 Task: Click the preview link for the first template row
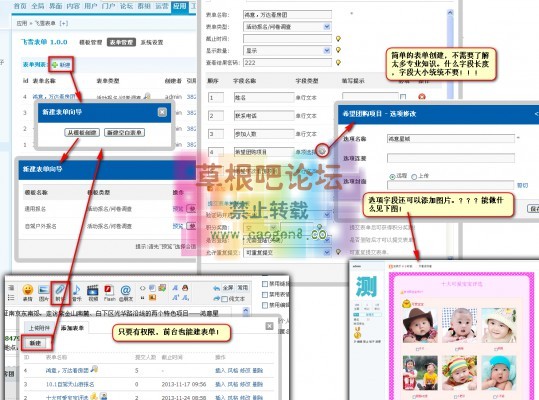[178, 209]
